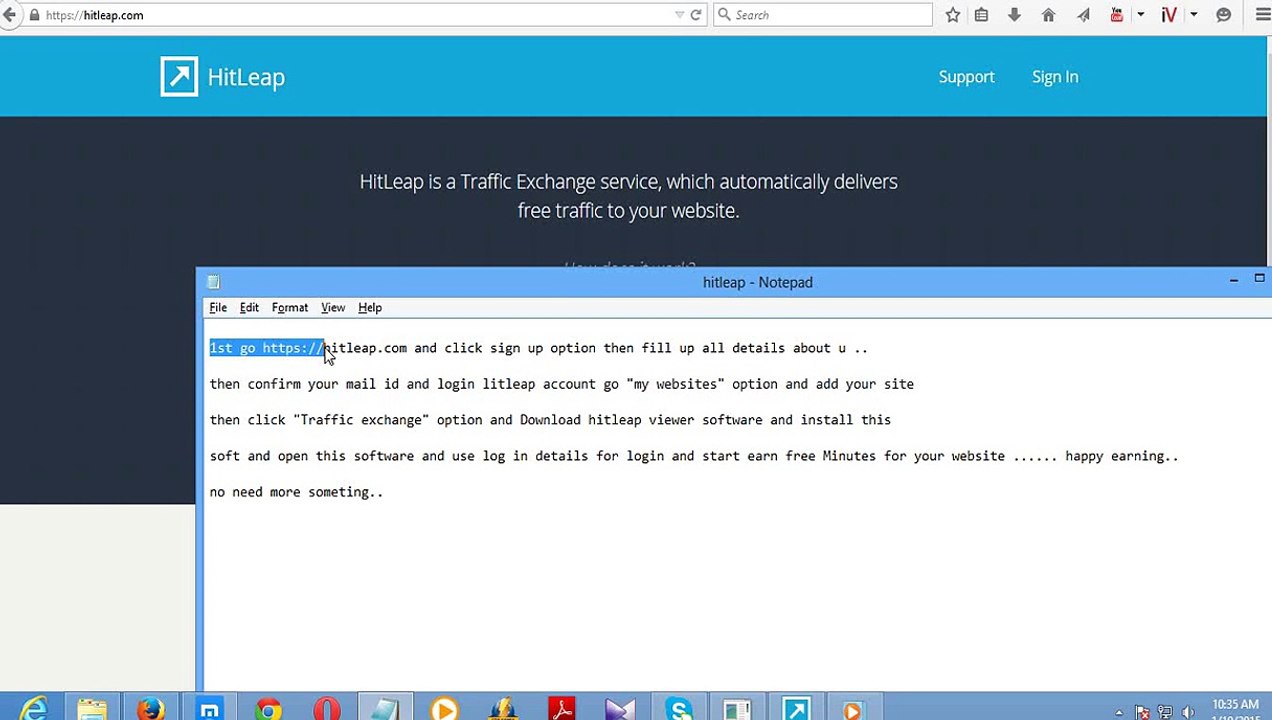Click the text 'no need more someting..'
Image resolution: width=1272 pixels, height=720 pixels.
[296, 492]
